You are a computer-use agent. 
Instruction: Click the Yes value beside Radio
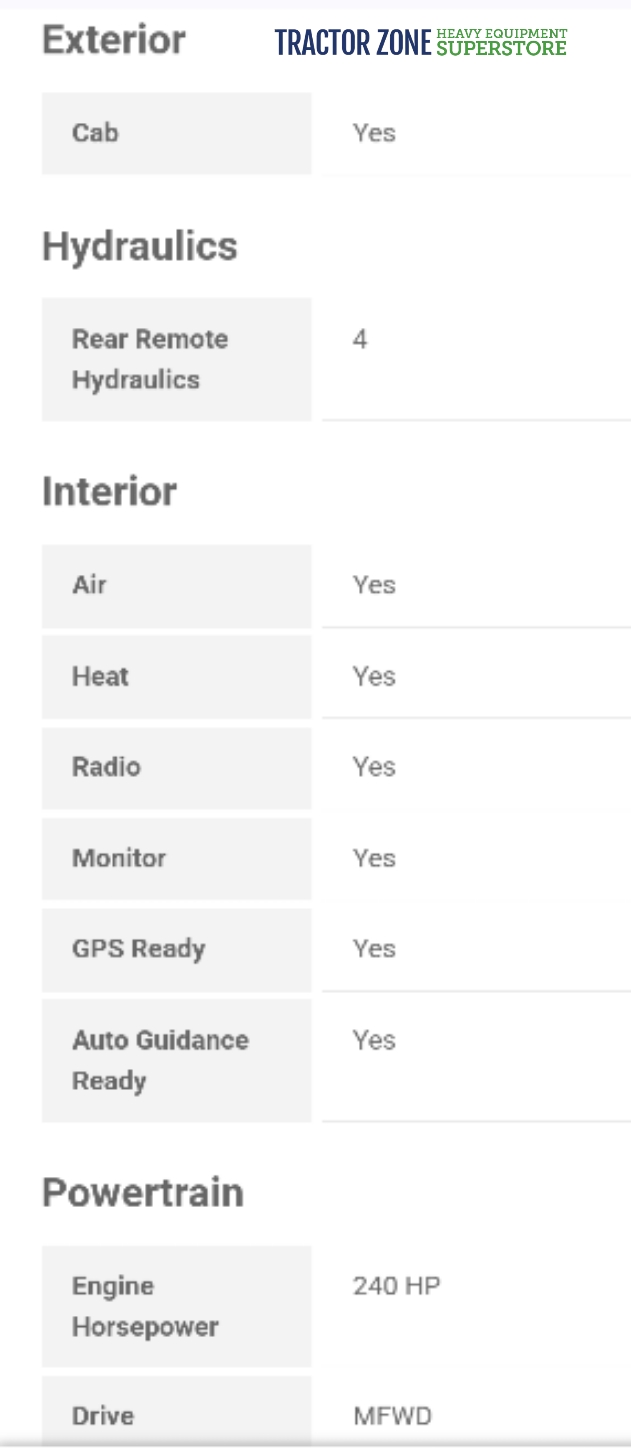pos(374,767)
